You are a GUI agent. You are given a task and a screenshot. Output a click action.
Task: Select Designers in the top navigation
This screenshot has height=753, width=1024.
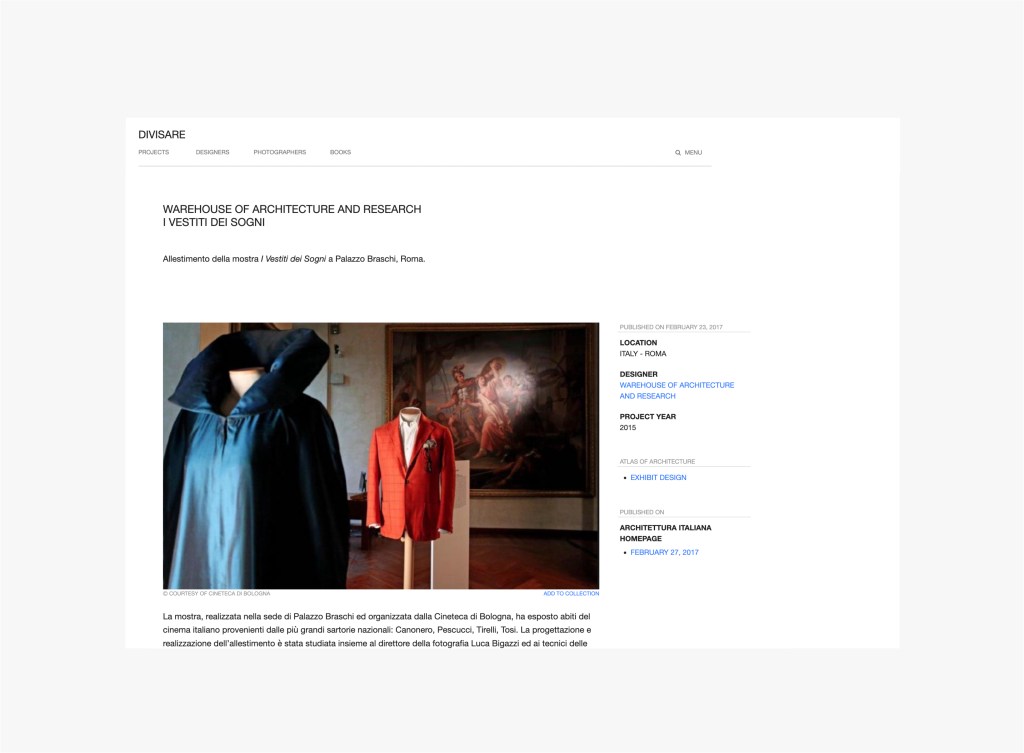tap(212, 152)
